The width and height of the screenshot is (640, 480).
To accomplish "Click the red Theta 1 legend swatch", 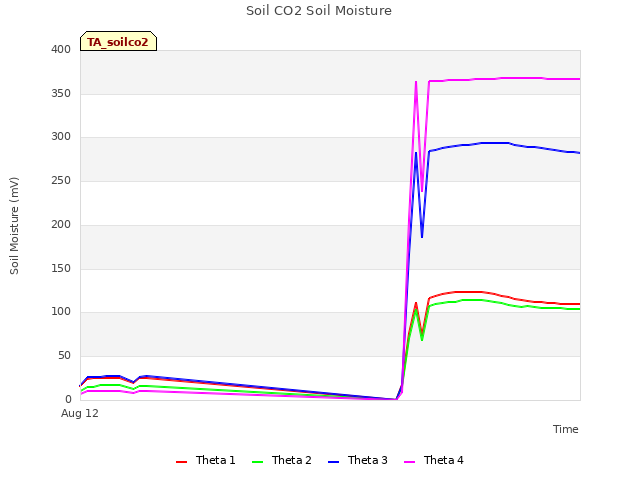I will [181, 462].
